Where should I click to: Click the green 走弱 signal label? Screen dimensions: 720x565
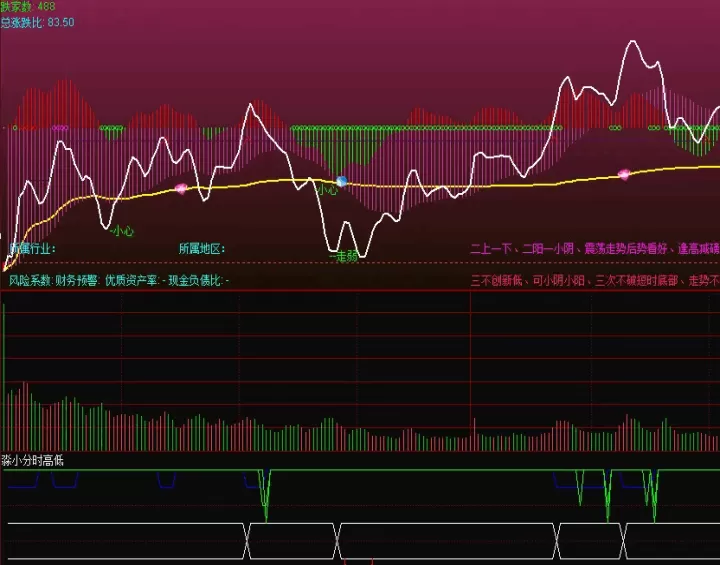coord(344,256)
